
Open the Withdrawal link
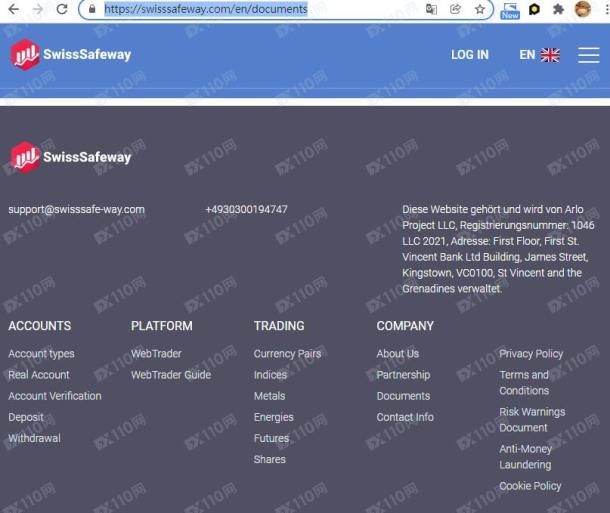click(x=34, y=438)
